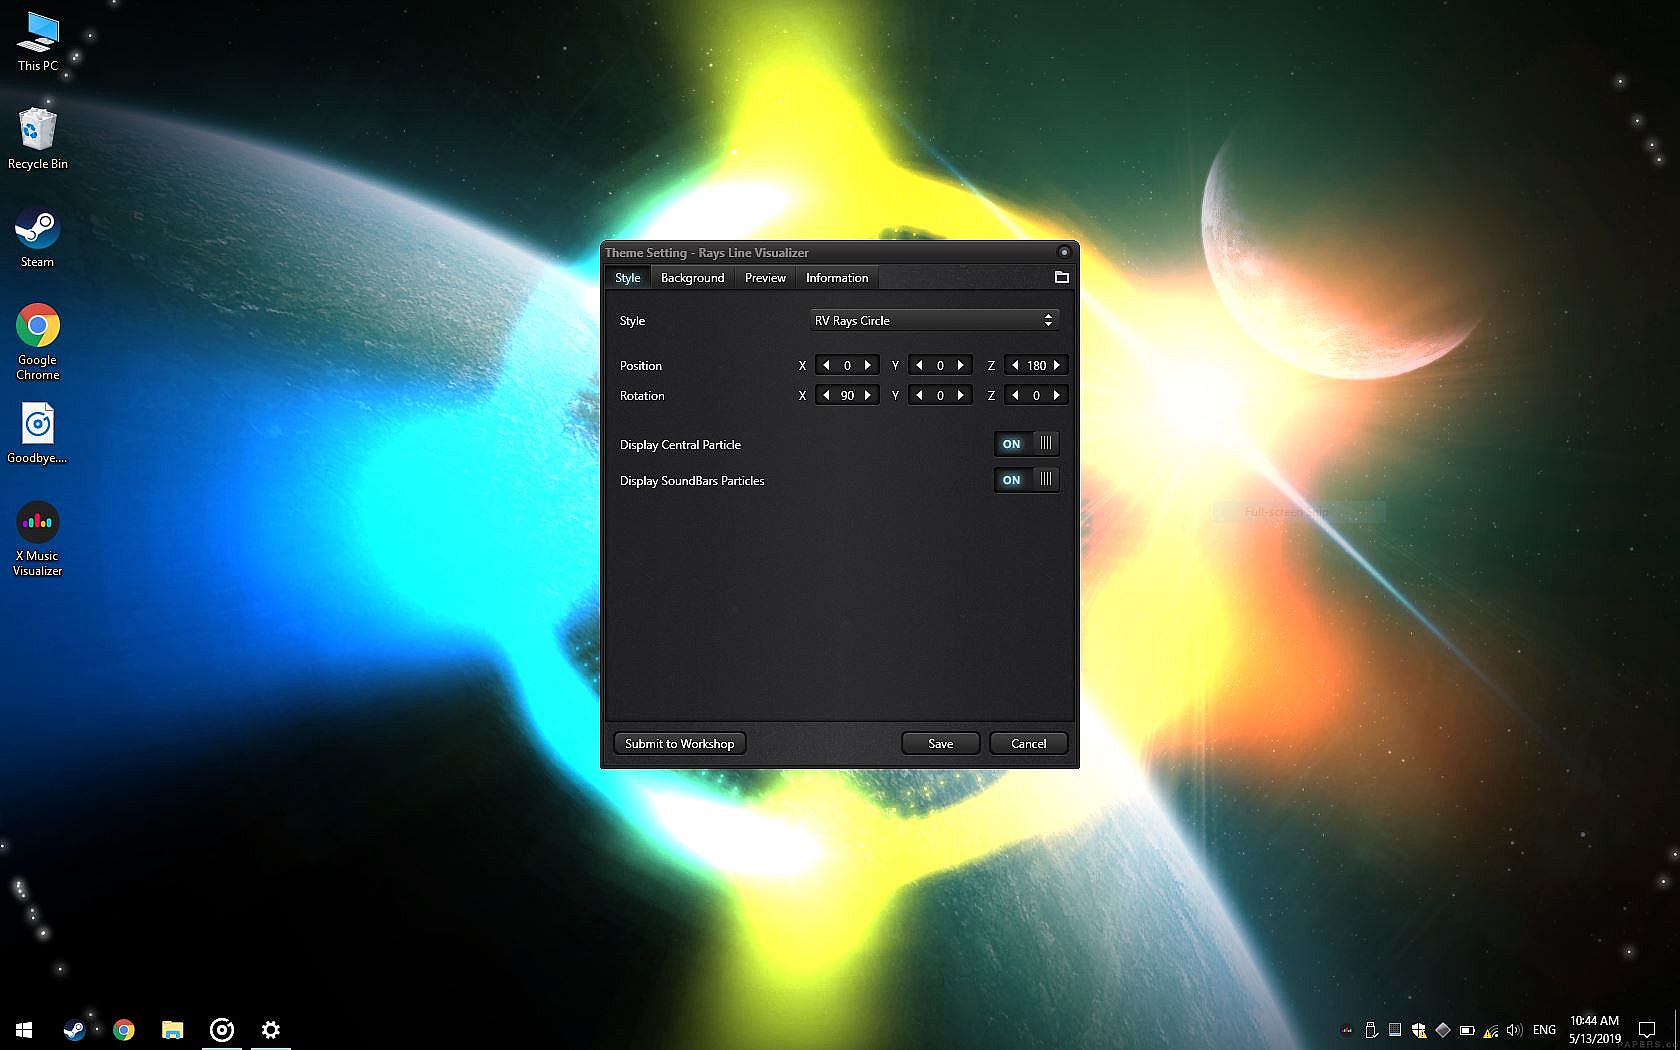The image size is (1680, 1050).
Task: Click the Chrome icon in the taskbar
Action: click(124, 1029)
